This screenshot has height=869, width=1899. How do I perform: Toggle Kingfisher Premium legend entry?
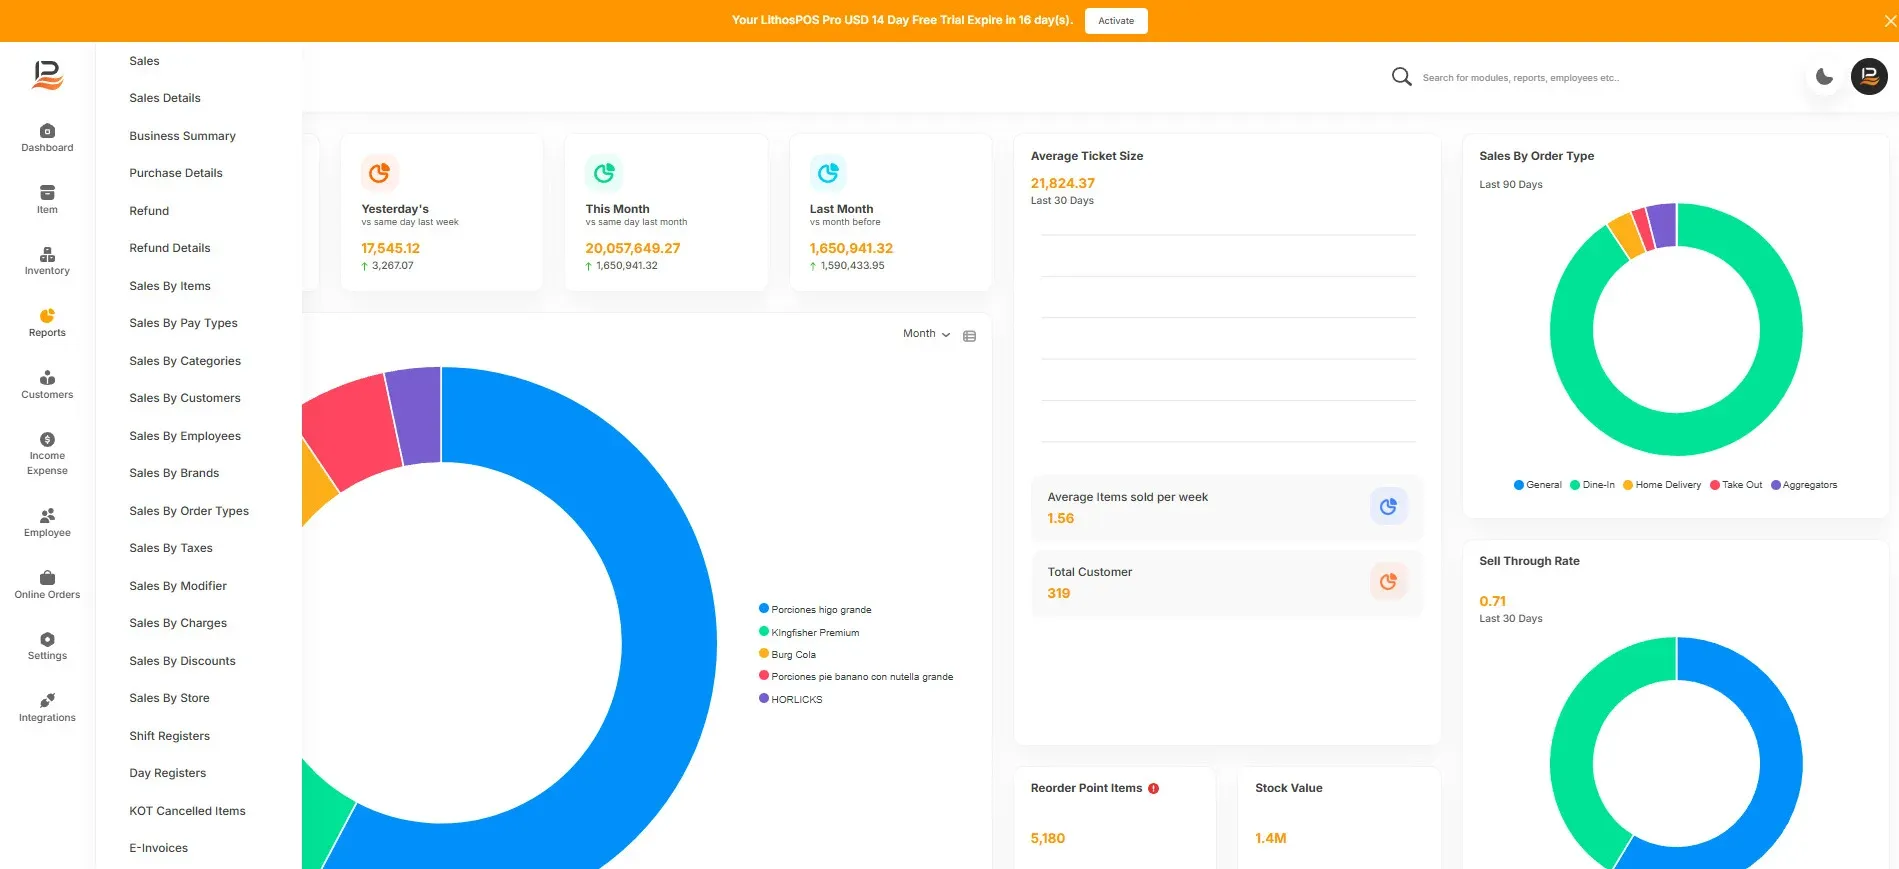tap(809, 632)
